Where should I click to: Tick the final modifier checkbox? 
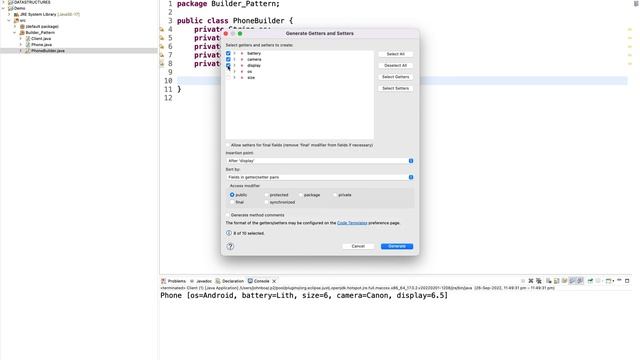[232, 202]
